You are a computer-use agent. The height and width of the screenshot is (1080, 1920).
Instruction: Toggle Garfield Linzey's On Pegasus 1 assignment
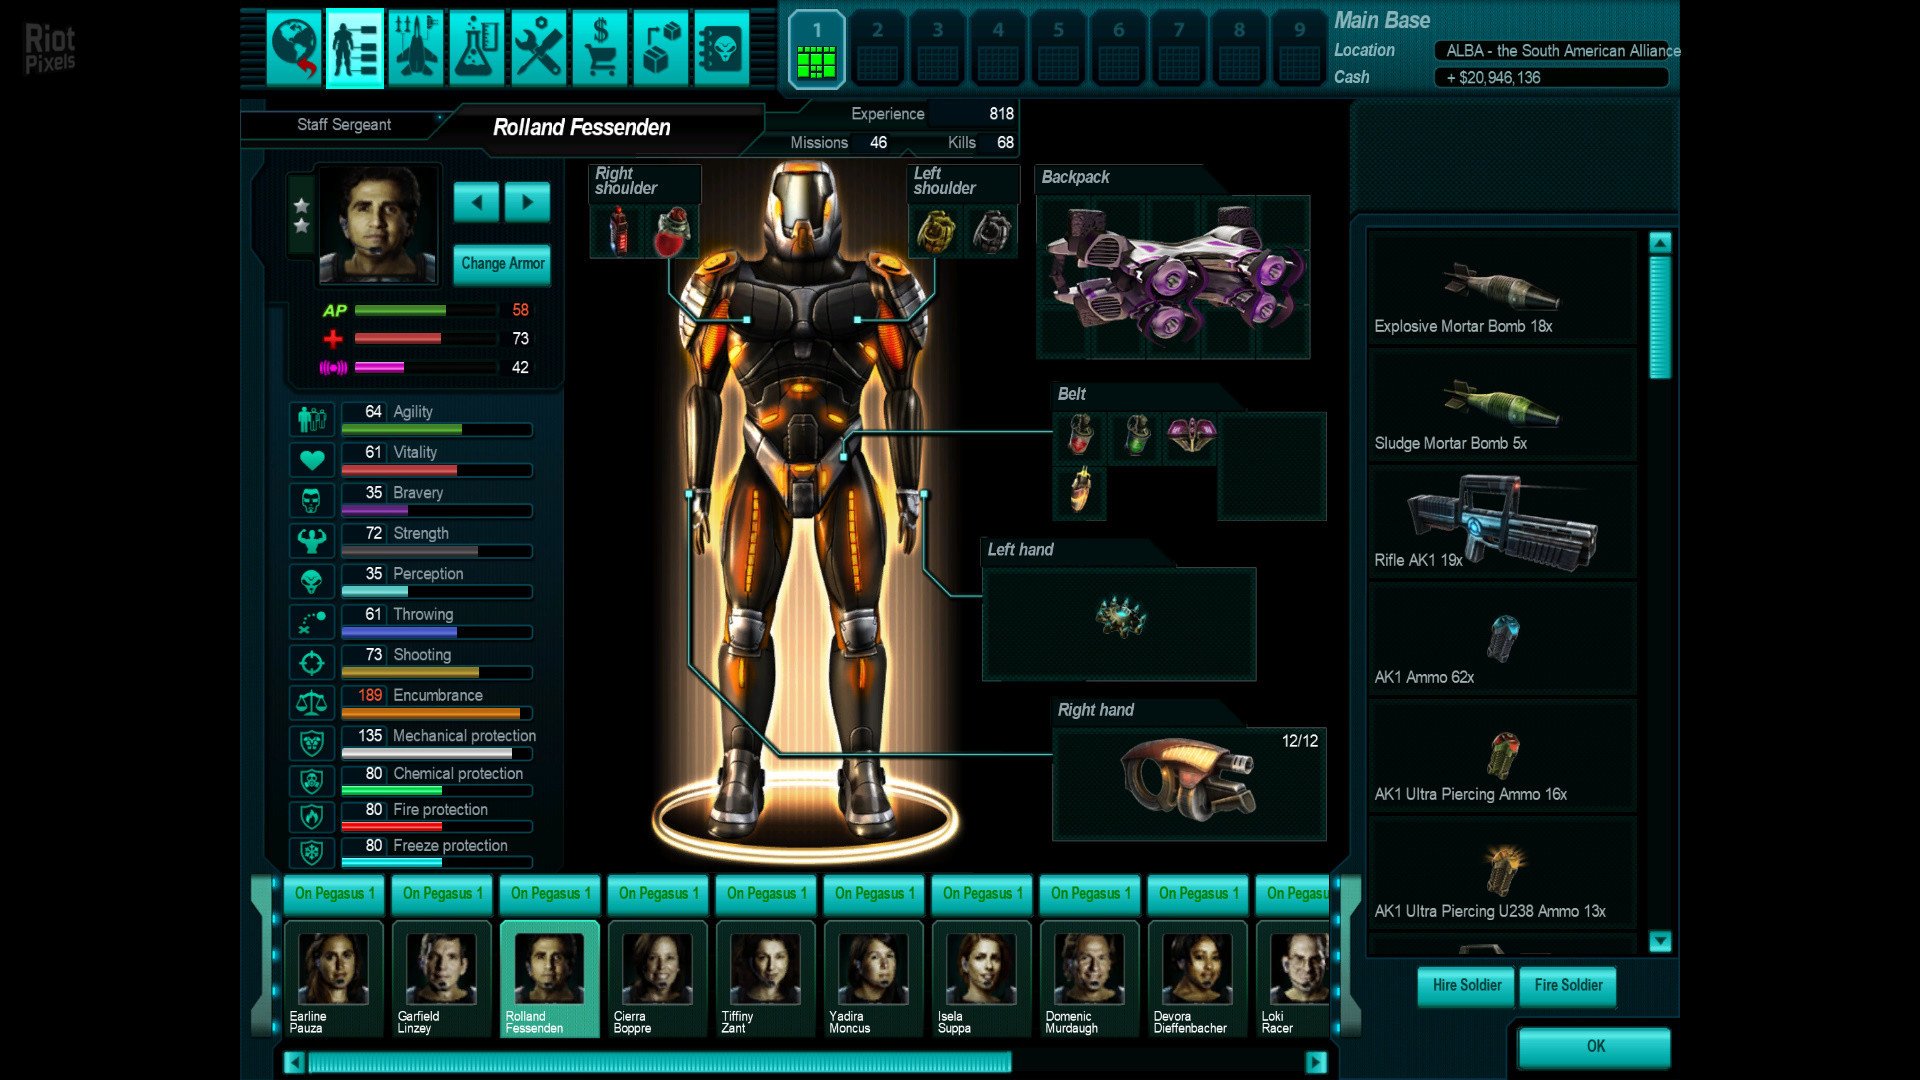click(441, 893)
